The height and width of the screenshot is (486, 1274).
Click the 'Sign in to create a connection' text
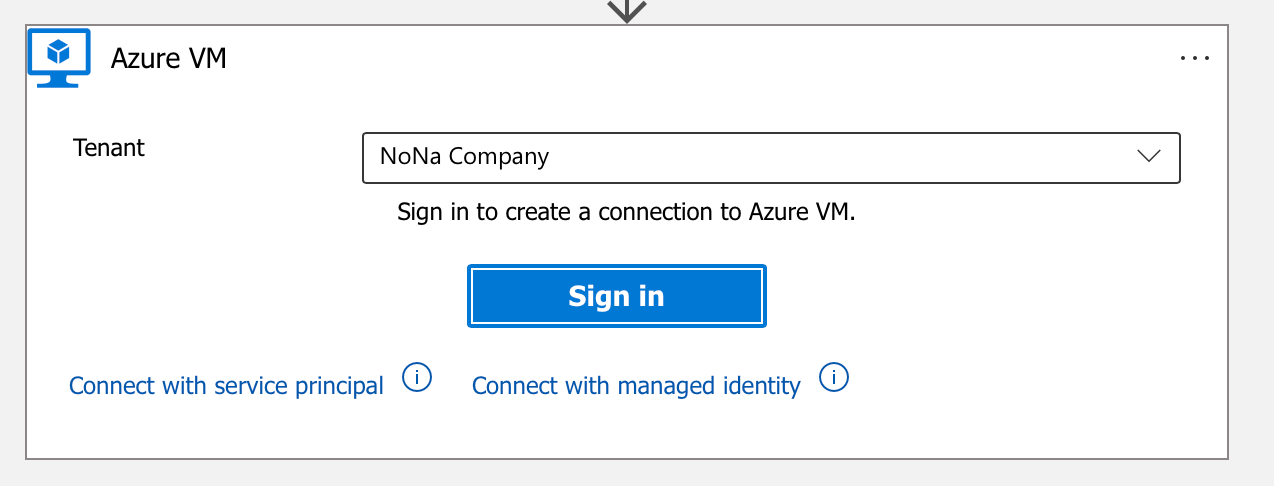point(626,212)
